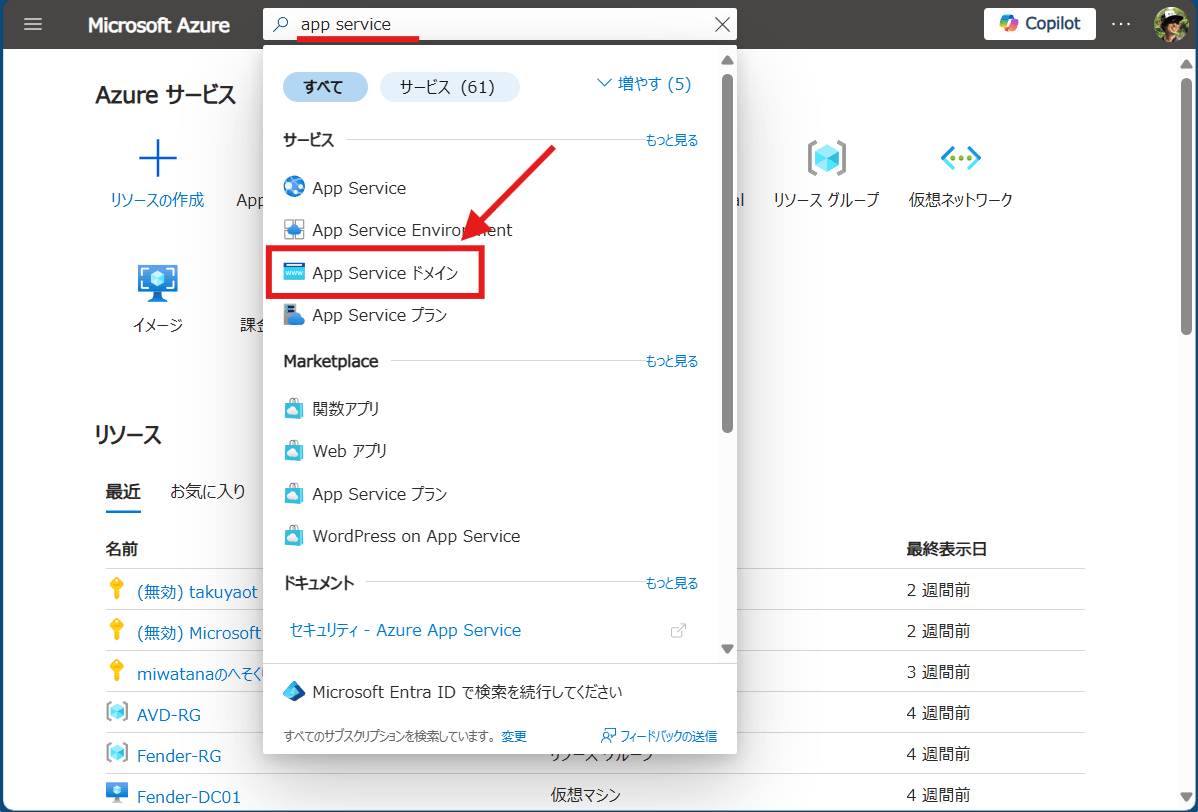Click the App Service プラン service icon

click(294, 315)
